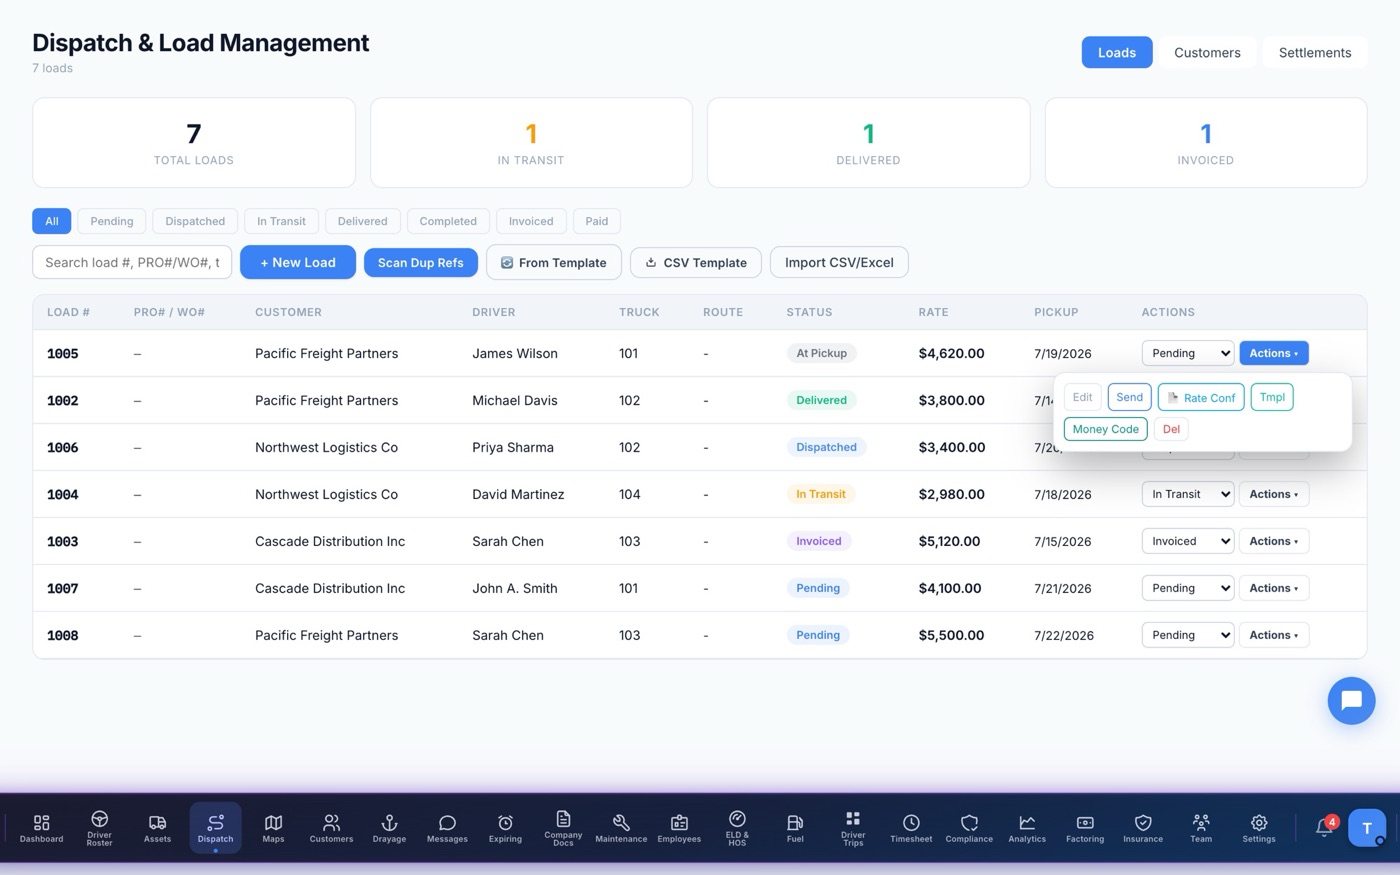Open Team icon in dock
Image resolution: width=1400 pixels, height=875 pixels.
point(1201,828)
